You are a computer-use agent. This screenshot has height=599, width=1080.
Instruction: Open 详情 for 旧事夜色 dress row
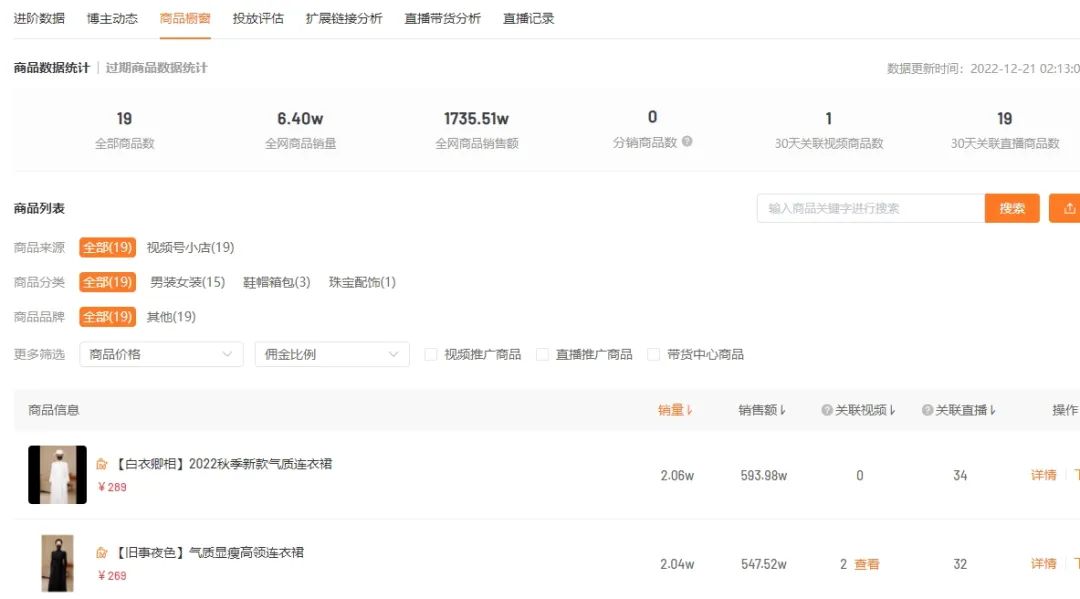[1043, 564]
